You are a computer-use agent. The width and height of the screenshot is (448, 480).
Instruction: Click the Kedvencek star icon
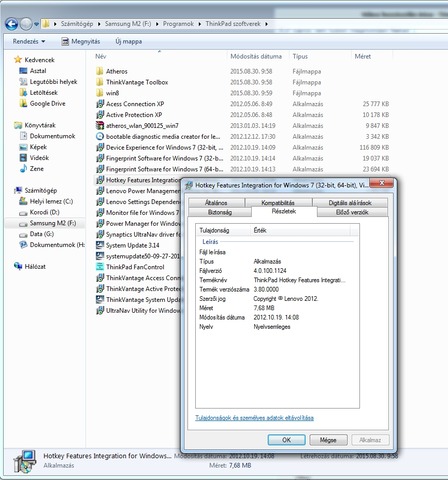click(18, 60)
